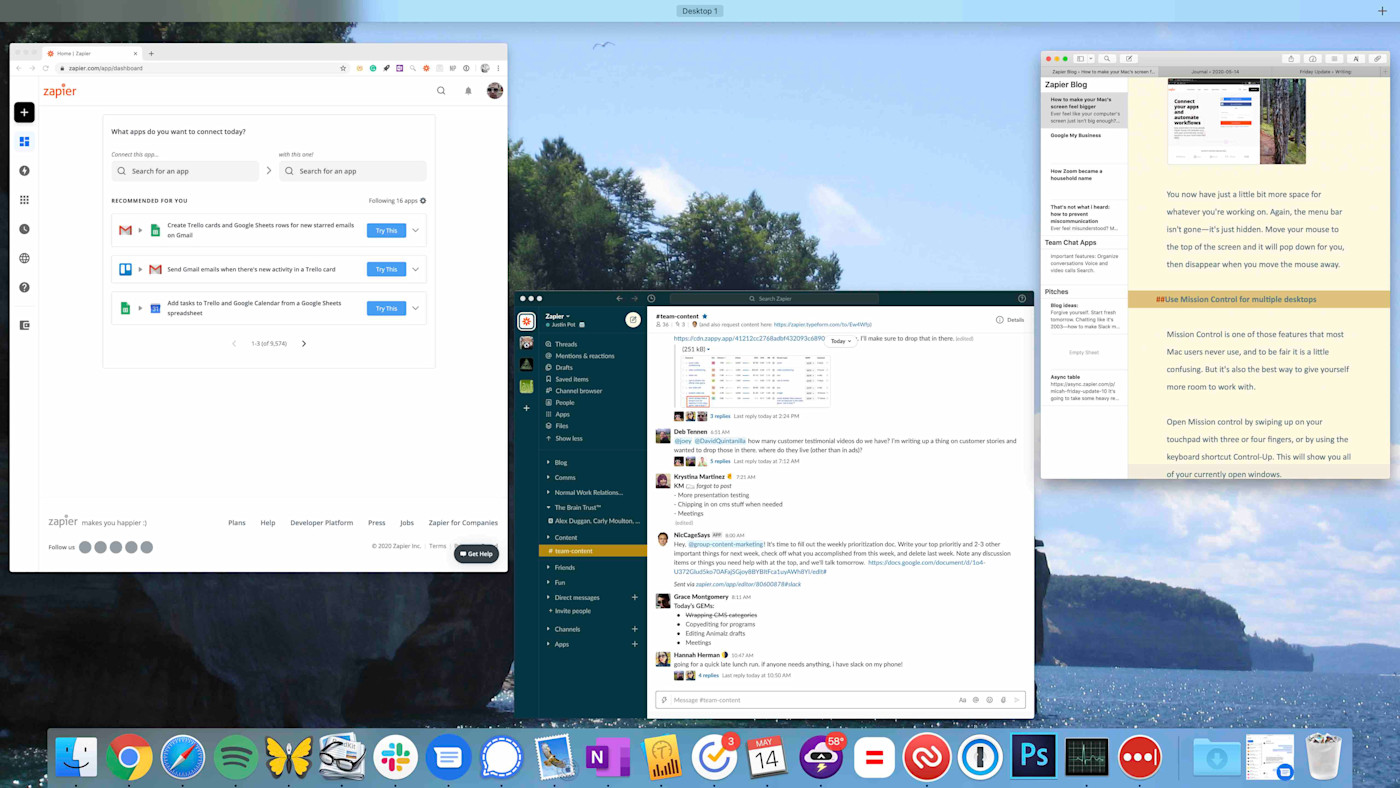Image resolution: width=1400 pixels, height=788 pixels.
Task: Click the emoji icon in Slack message box
Action: coord(990,700)
